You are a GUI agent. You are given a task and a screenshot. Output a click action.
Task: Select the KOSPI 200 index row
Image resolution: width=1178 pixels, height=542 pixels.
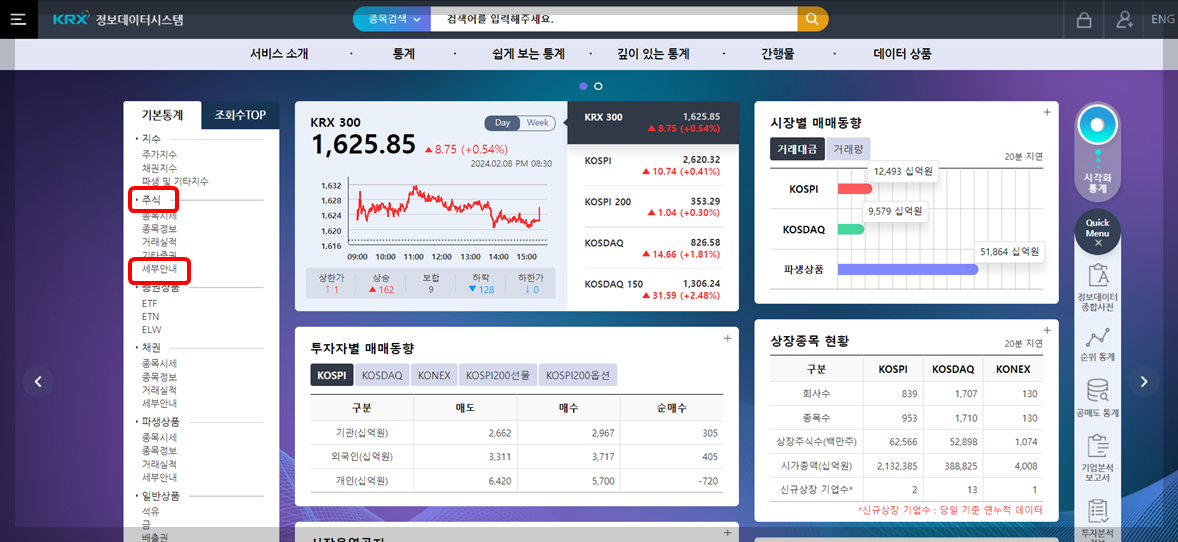(x=653, y=207)
